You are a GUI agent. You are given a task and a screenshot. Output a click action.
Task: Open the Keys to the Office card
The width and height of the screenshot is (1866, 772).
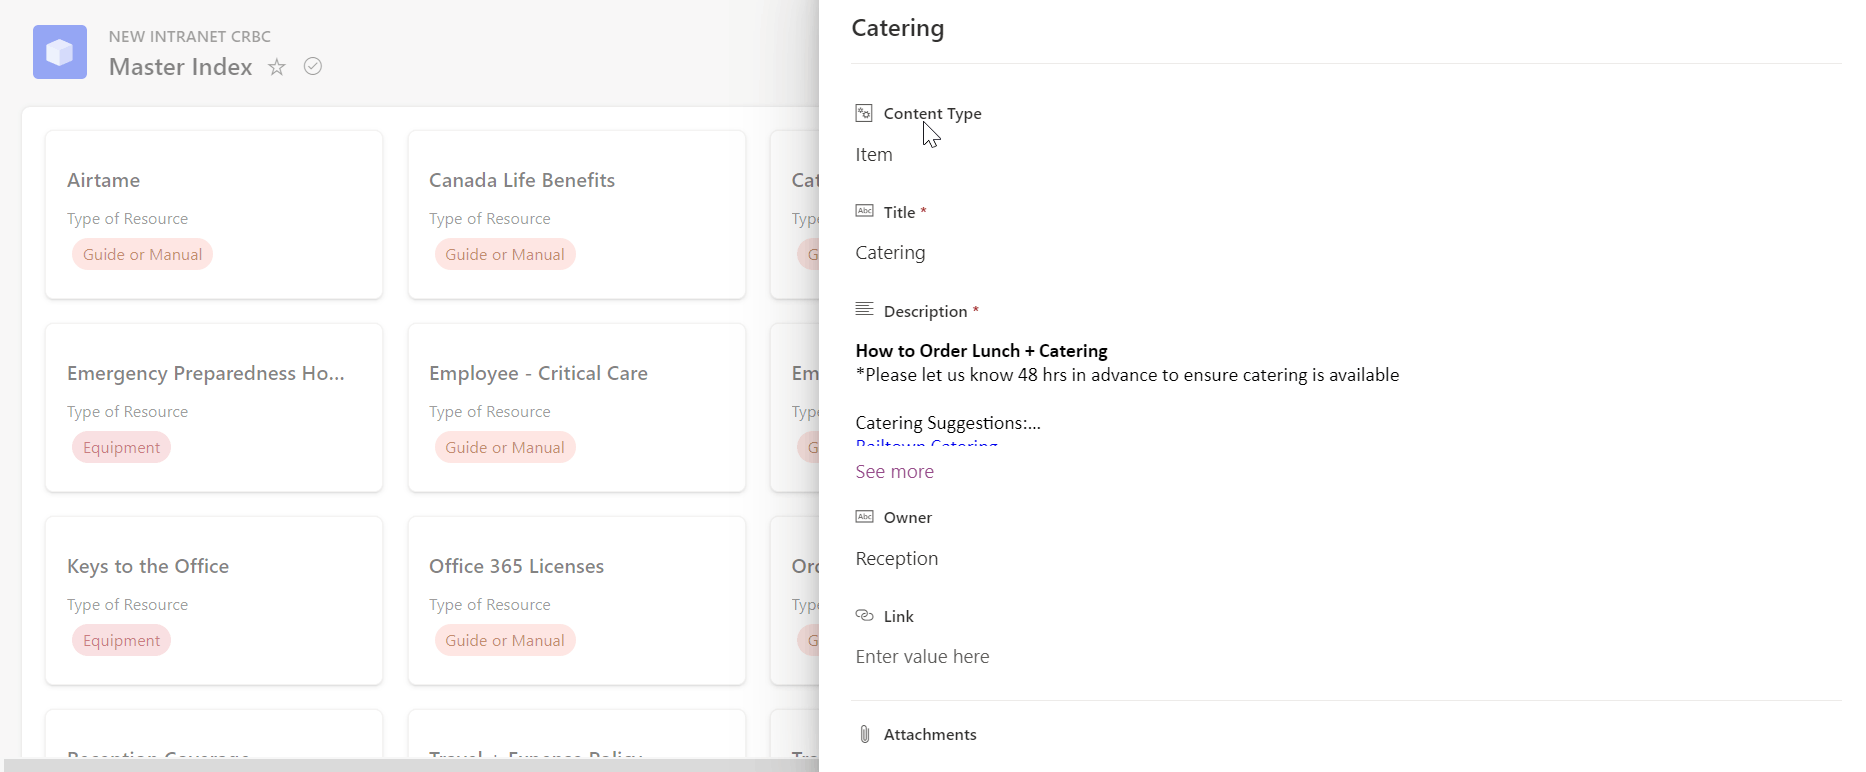[x=213, y=600]
